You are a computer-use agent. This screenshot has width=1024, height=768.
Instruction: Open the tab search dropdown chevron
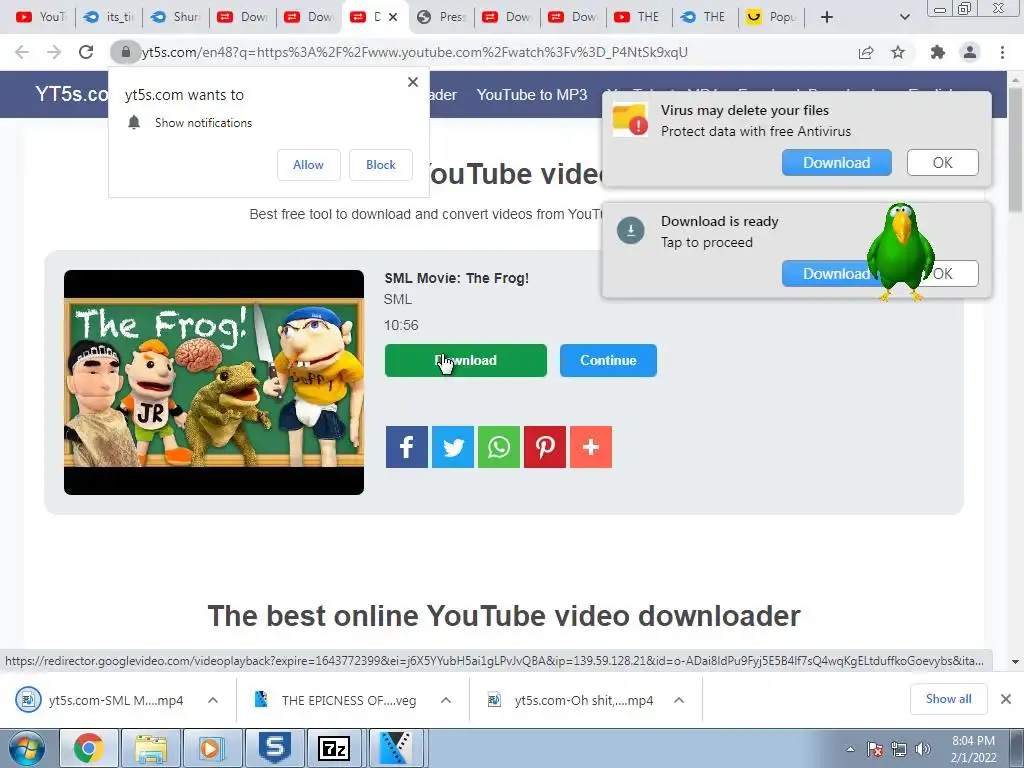point(904,17)
